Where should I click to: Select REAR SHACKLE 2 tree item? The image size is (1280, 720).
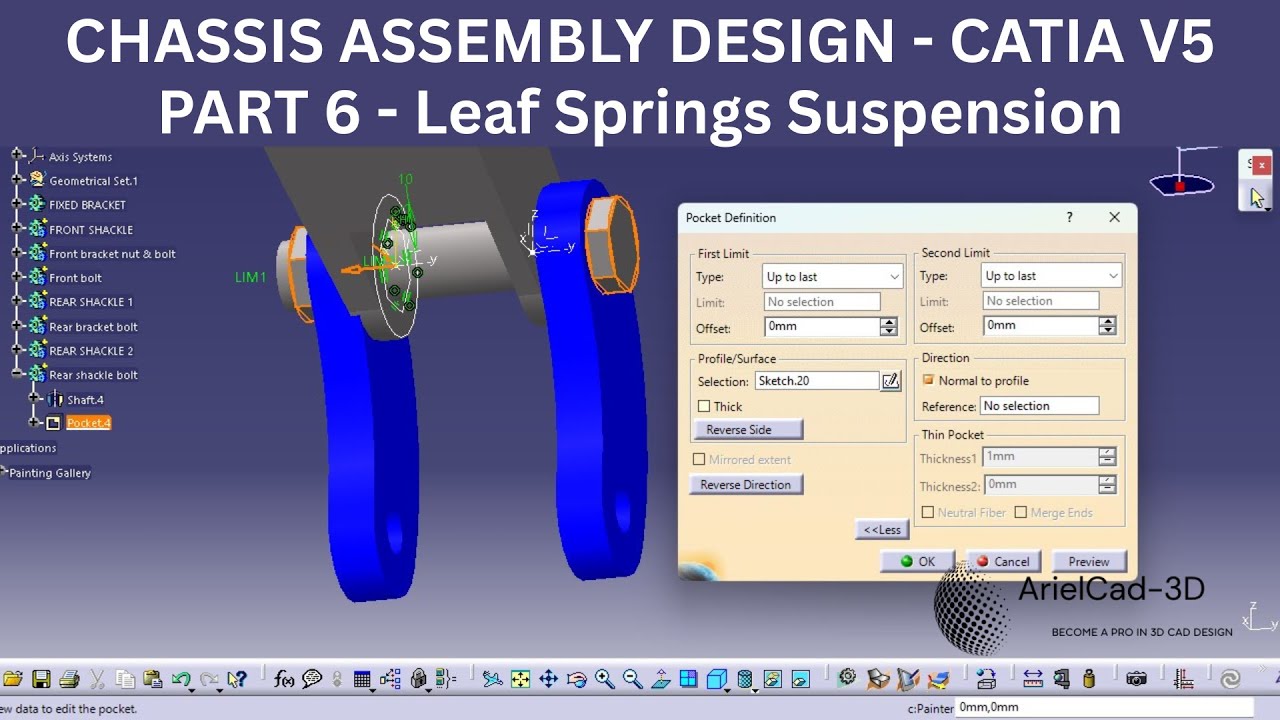point(91,351)
